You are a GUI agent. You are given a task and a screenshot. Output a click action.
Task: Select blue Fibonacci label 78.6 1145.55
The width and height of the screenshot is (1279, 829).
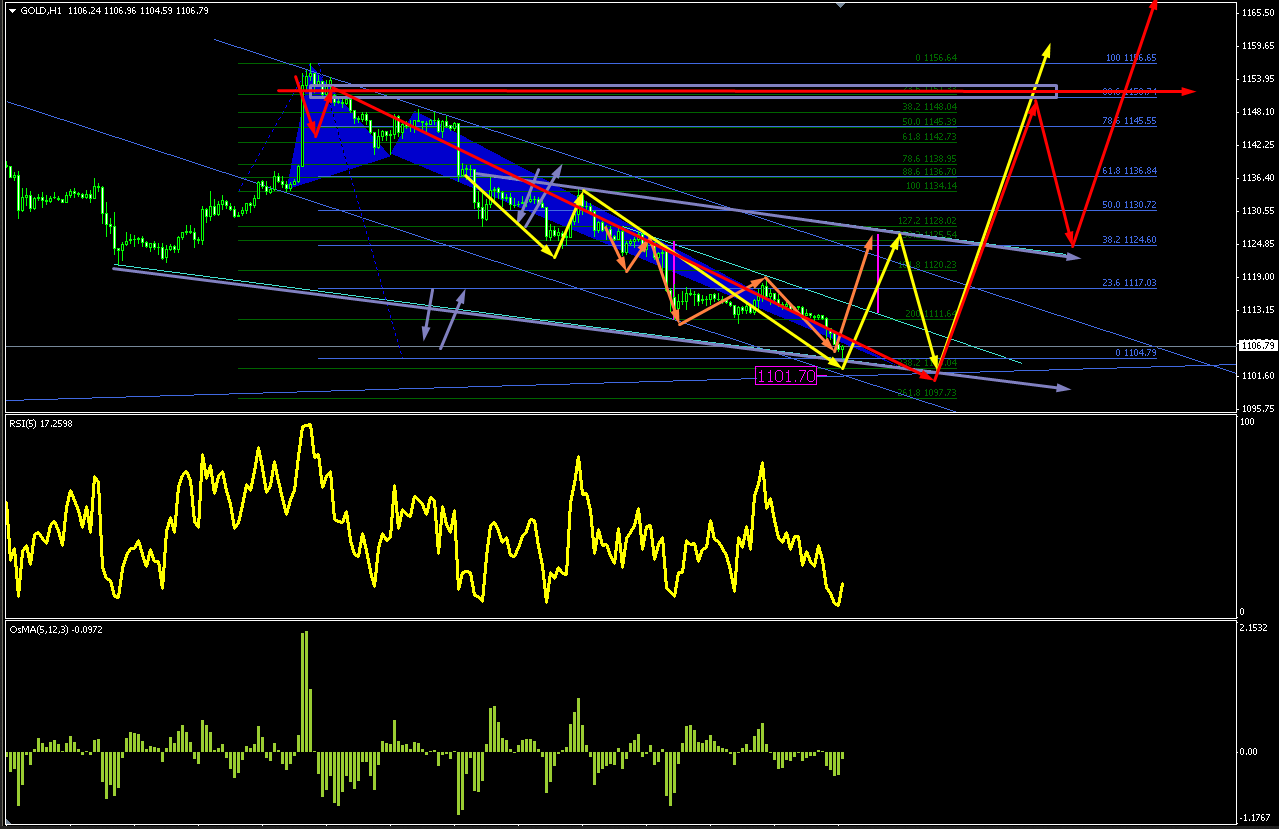click(x=1128, y=120)
